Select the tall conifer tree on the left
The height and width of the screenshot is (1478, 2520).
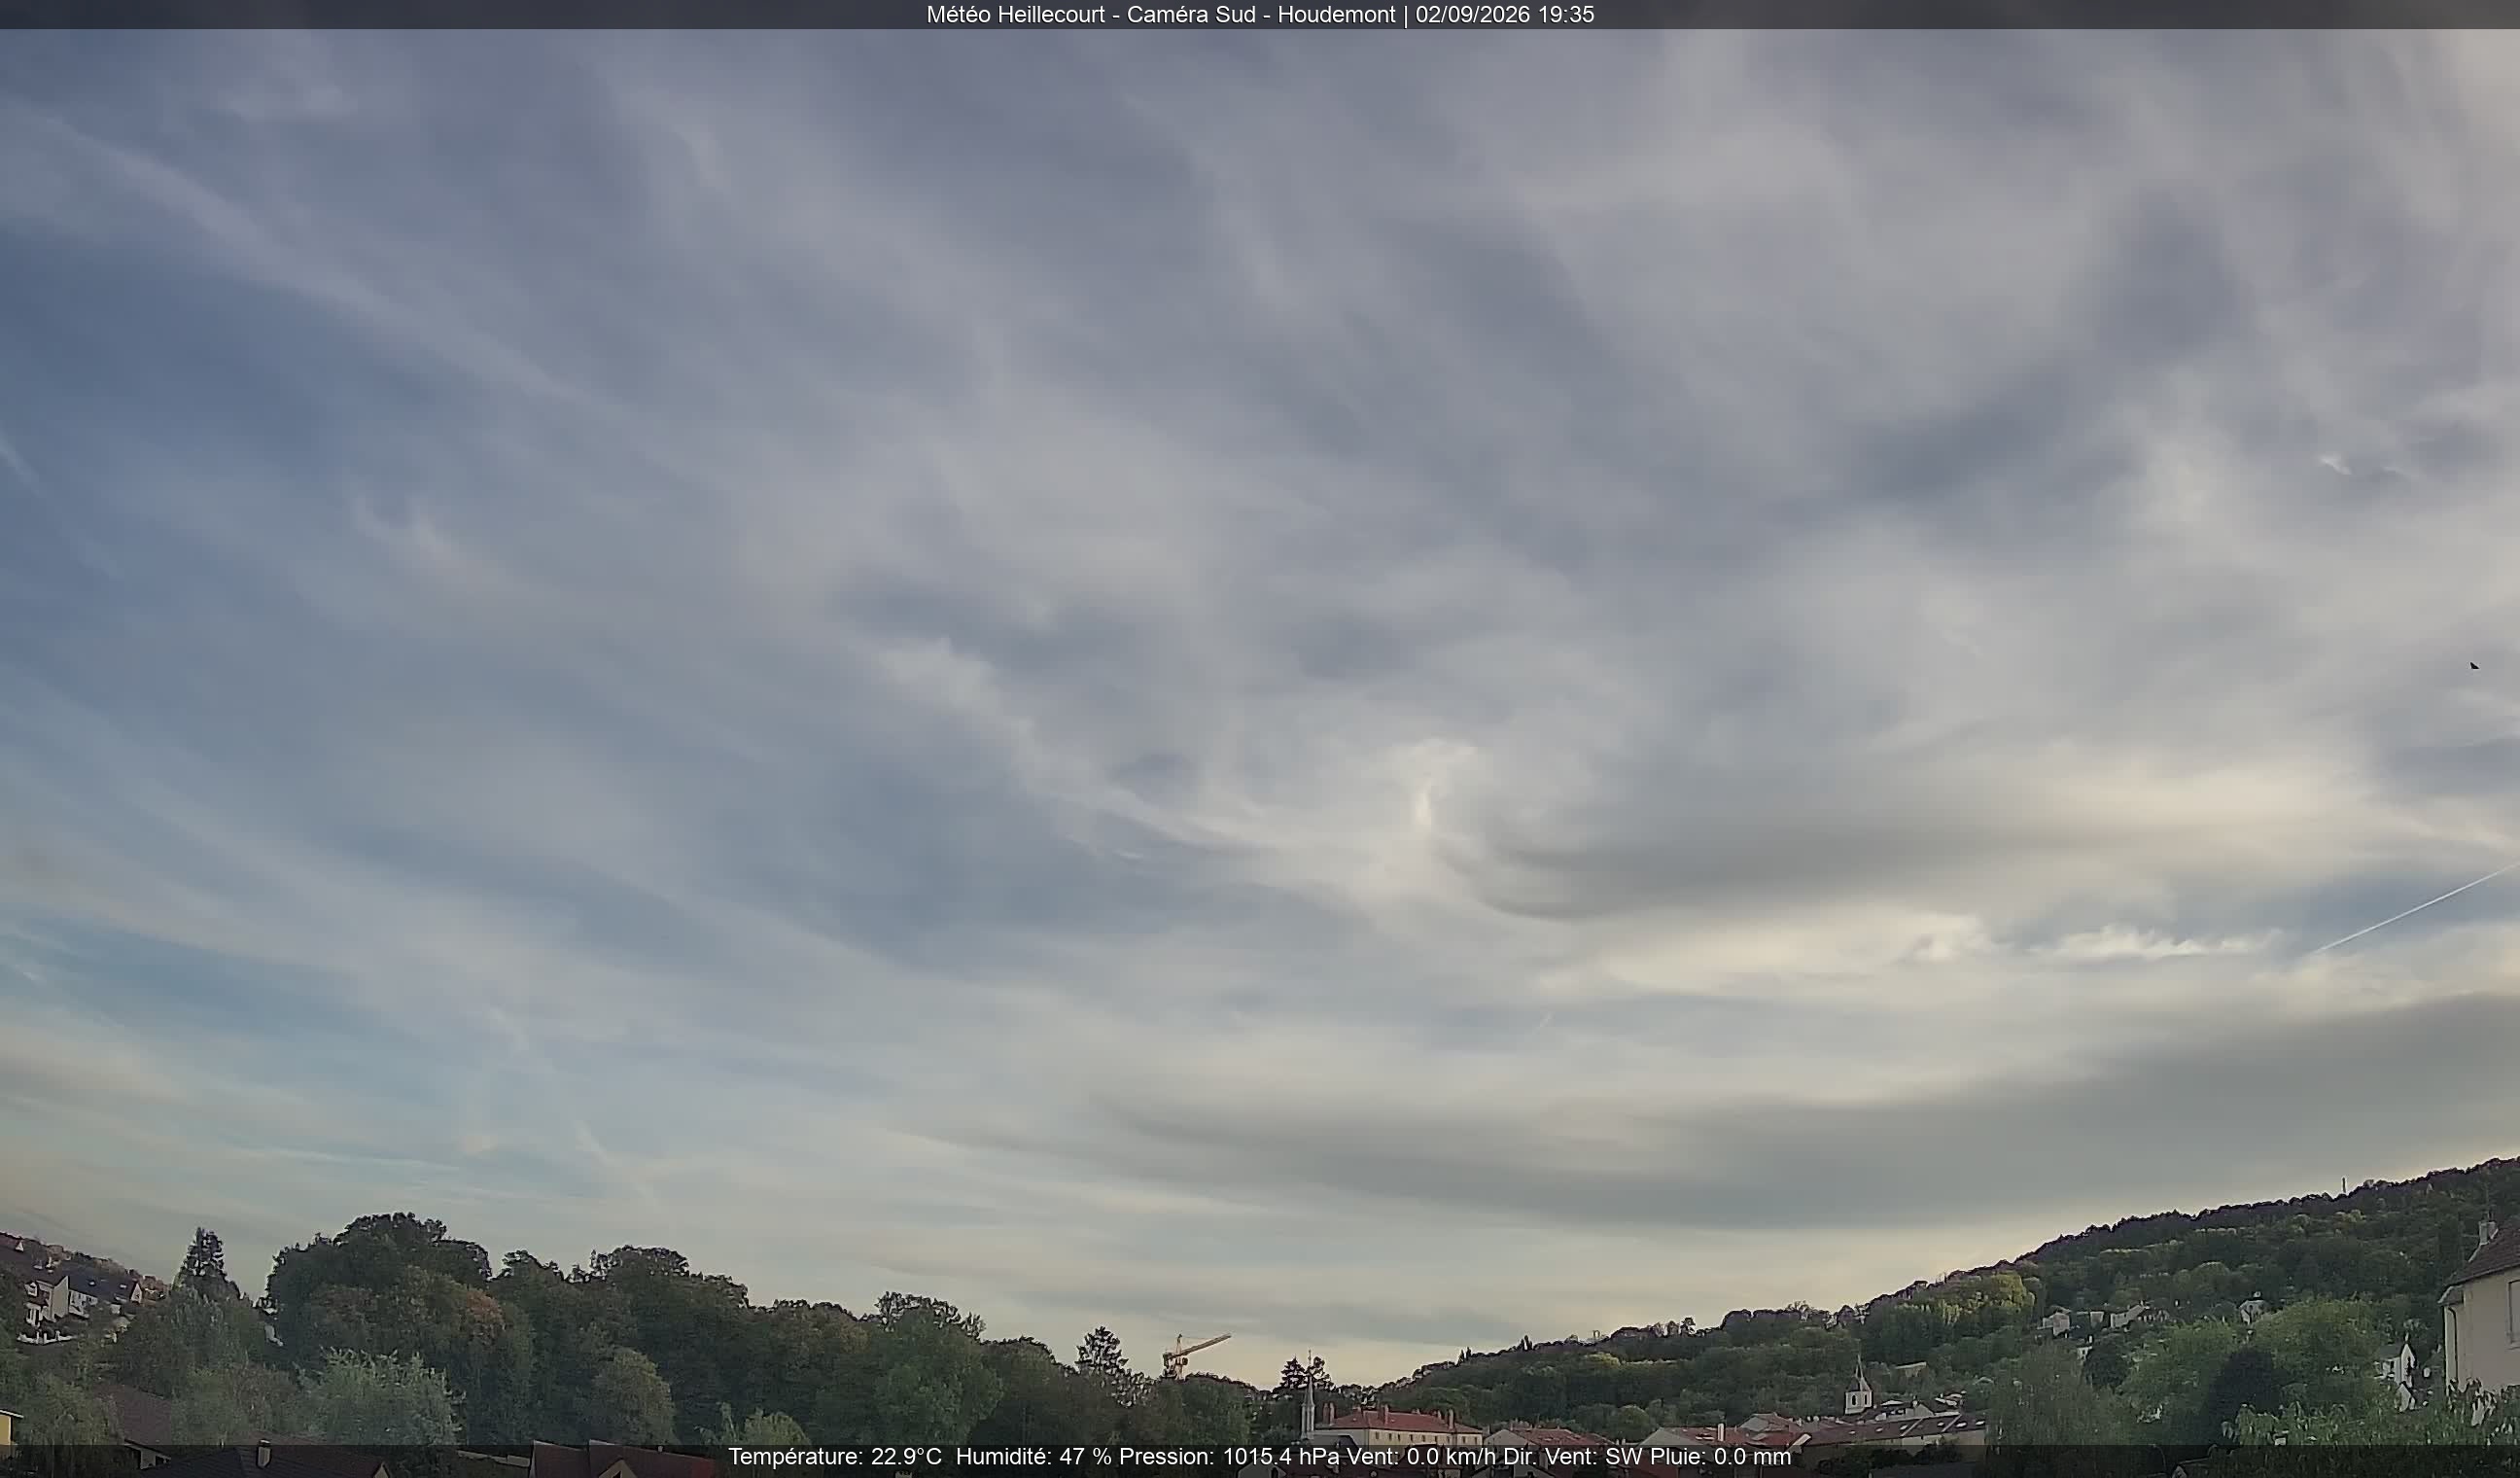(x=205, y=1265)
